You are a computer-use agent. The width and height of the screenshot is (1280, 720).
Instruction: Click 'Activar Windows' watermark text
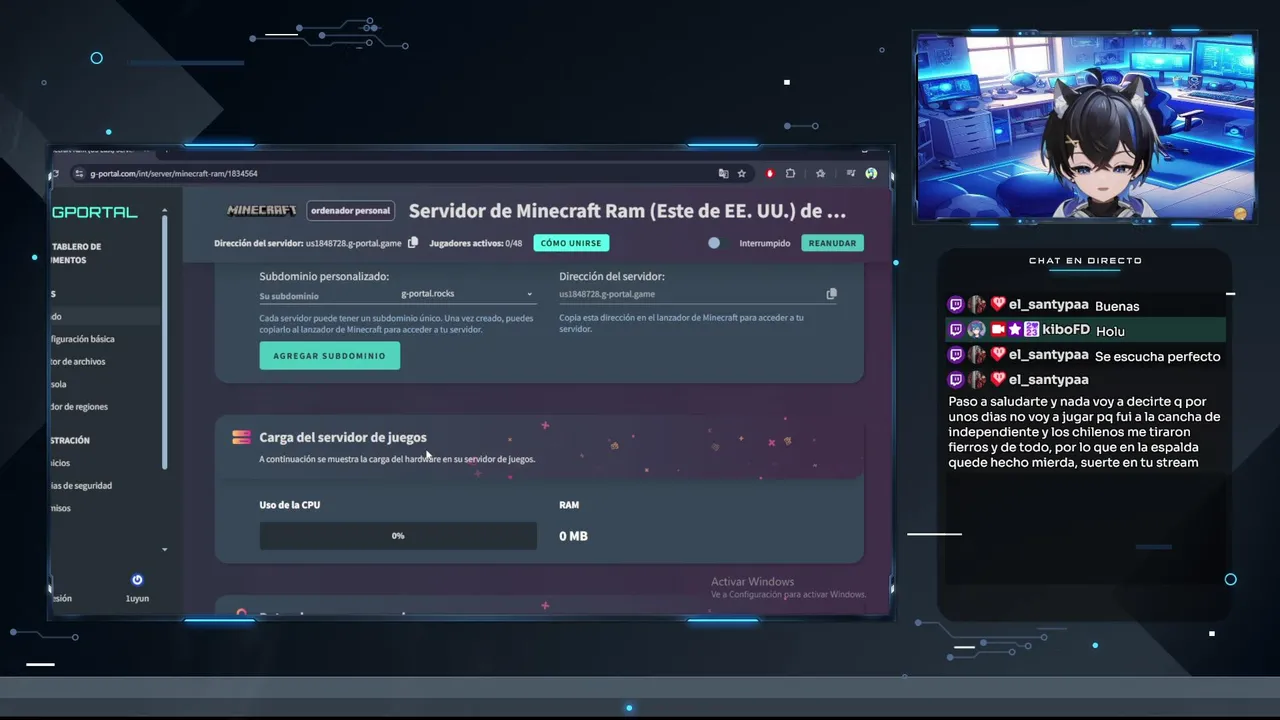(752, 581)
